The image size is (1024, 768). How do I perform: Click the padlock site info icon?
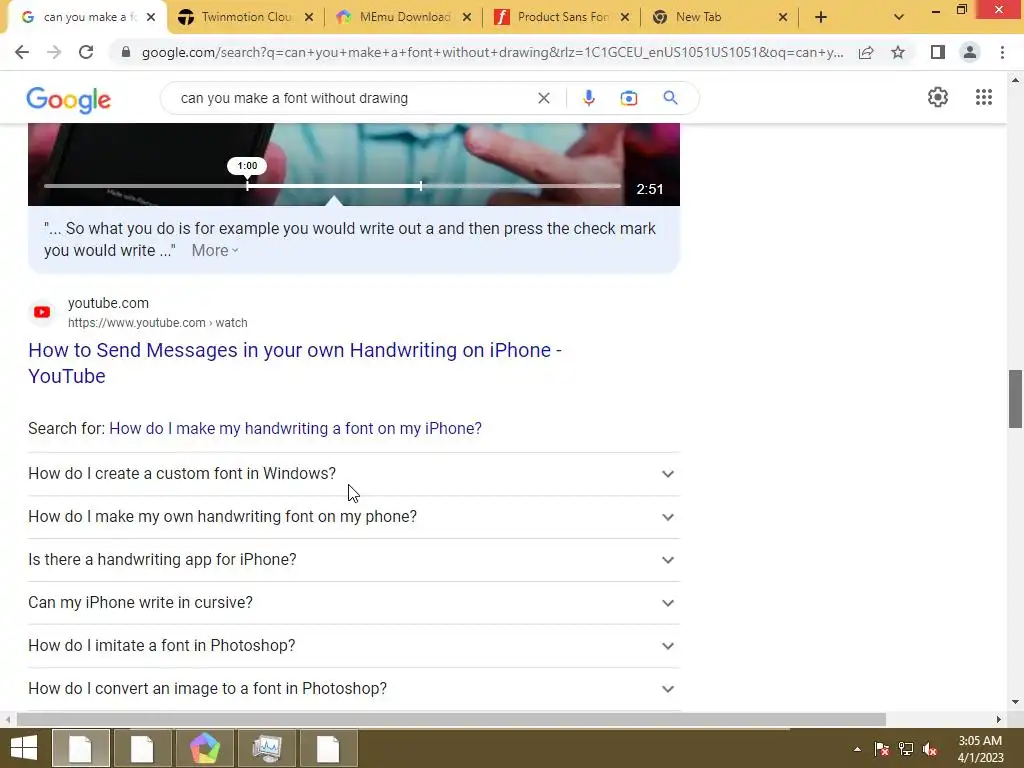coord(126,52)
